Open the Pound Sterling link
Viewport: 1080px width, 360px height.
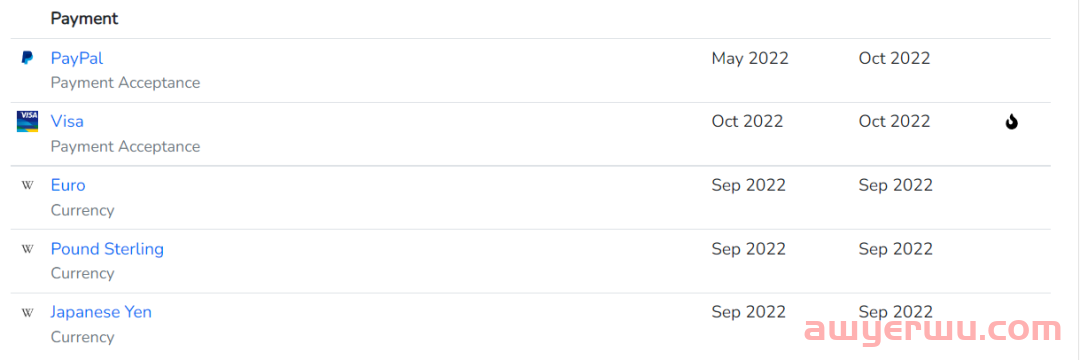pyautogui.click(x=107, y=248)
